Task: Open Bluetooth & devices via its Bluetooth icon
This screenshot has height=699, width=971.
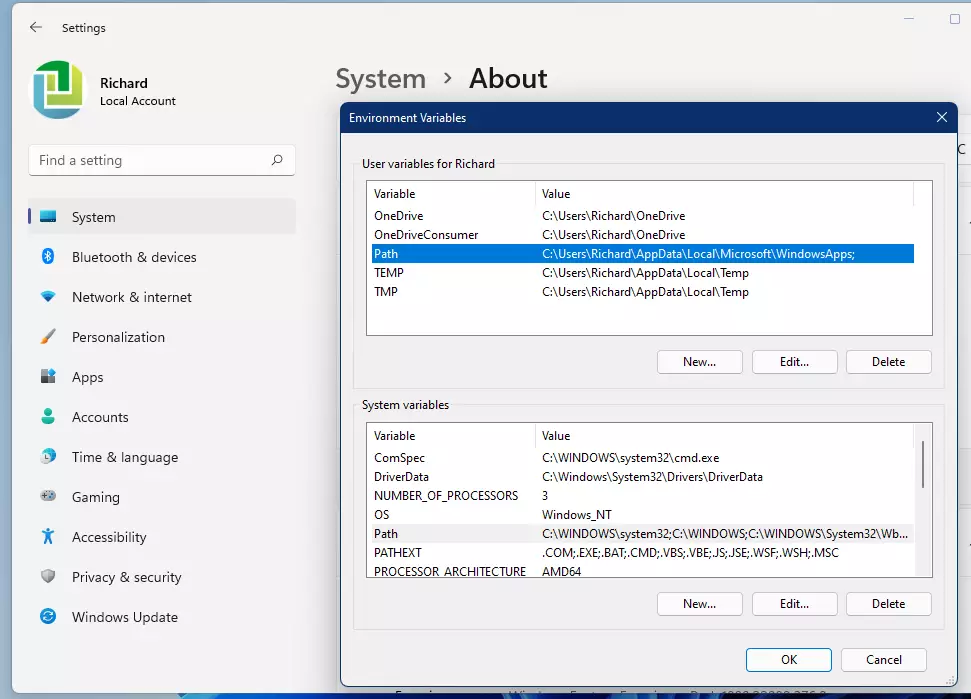Action: (x=48, y=256)
